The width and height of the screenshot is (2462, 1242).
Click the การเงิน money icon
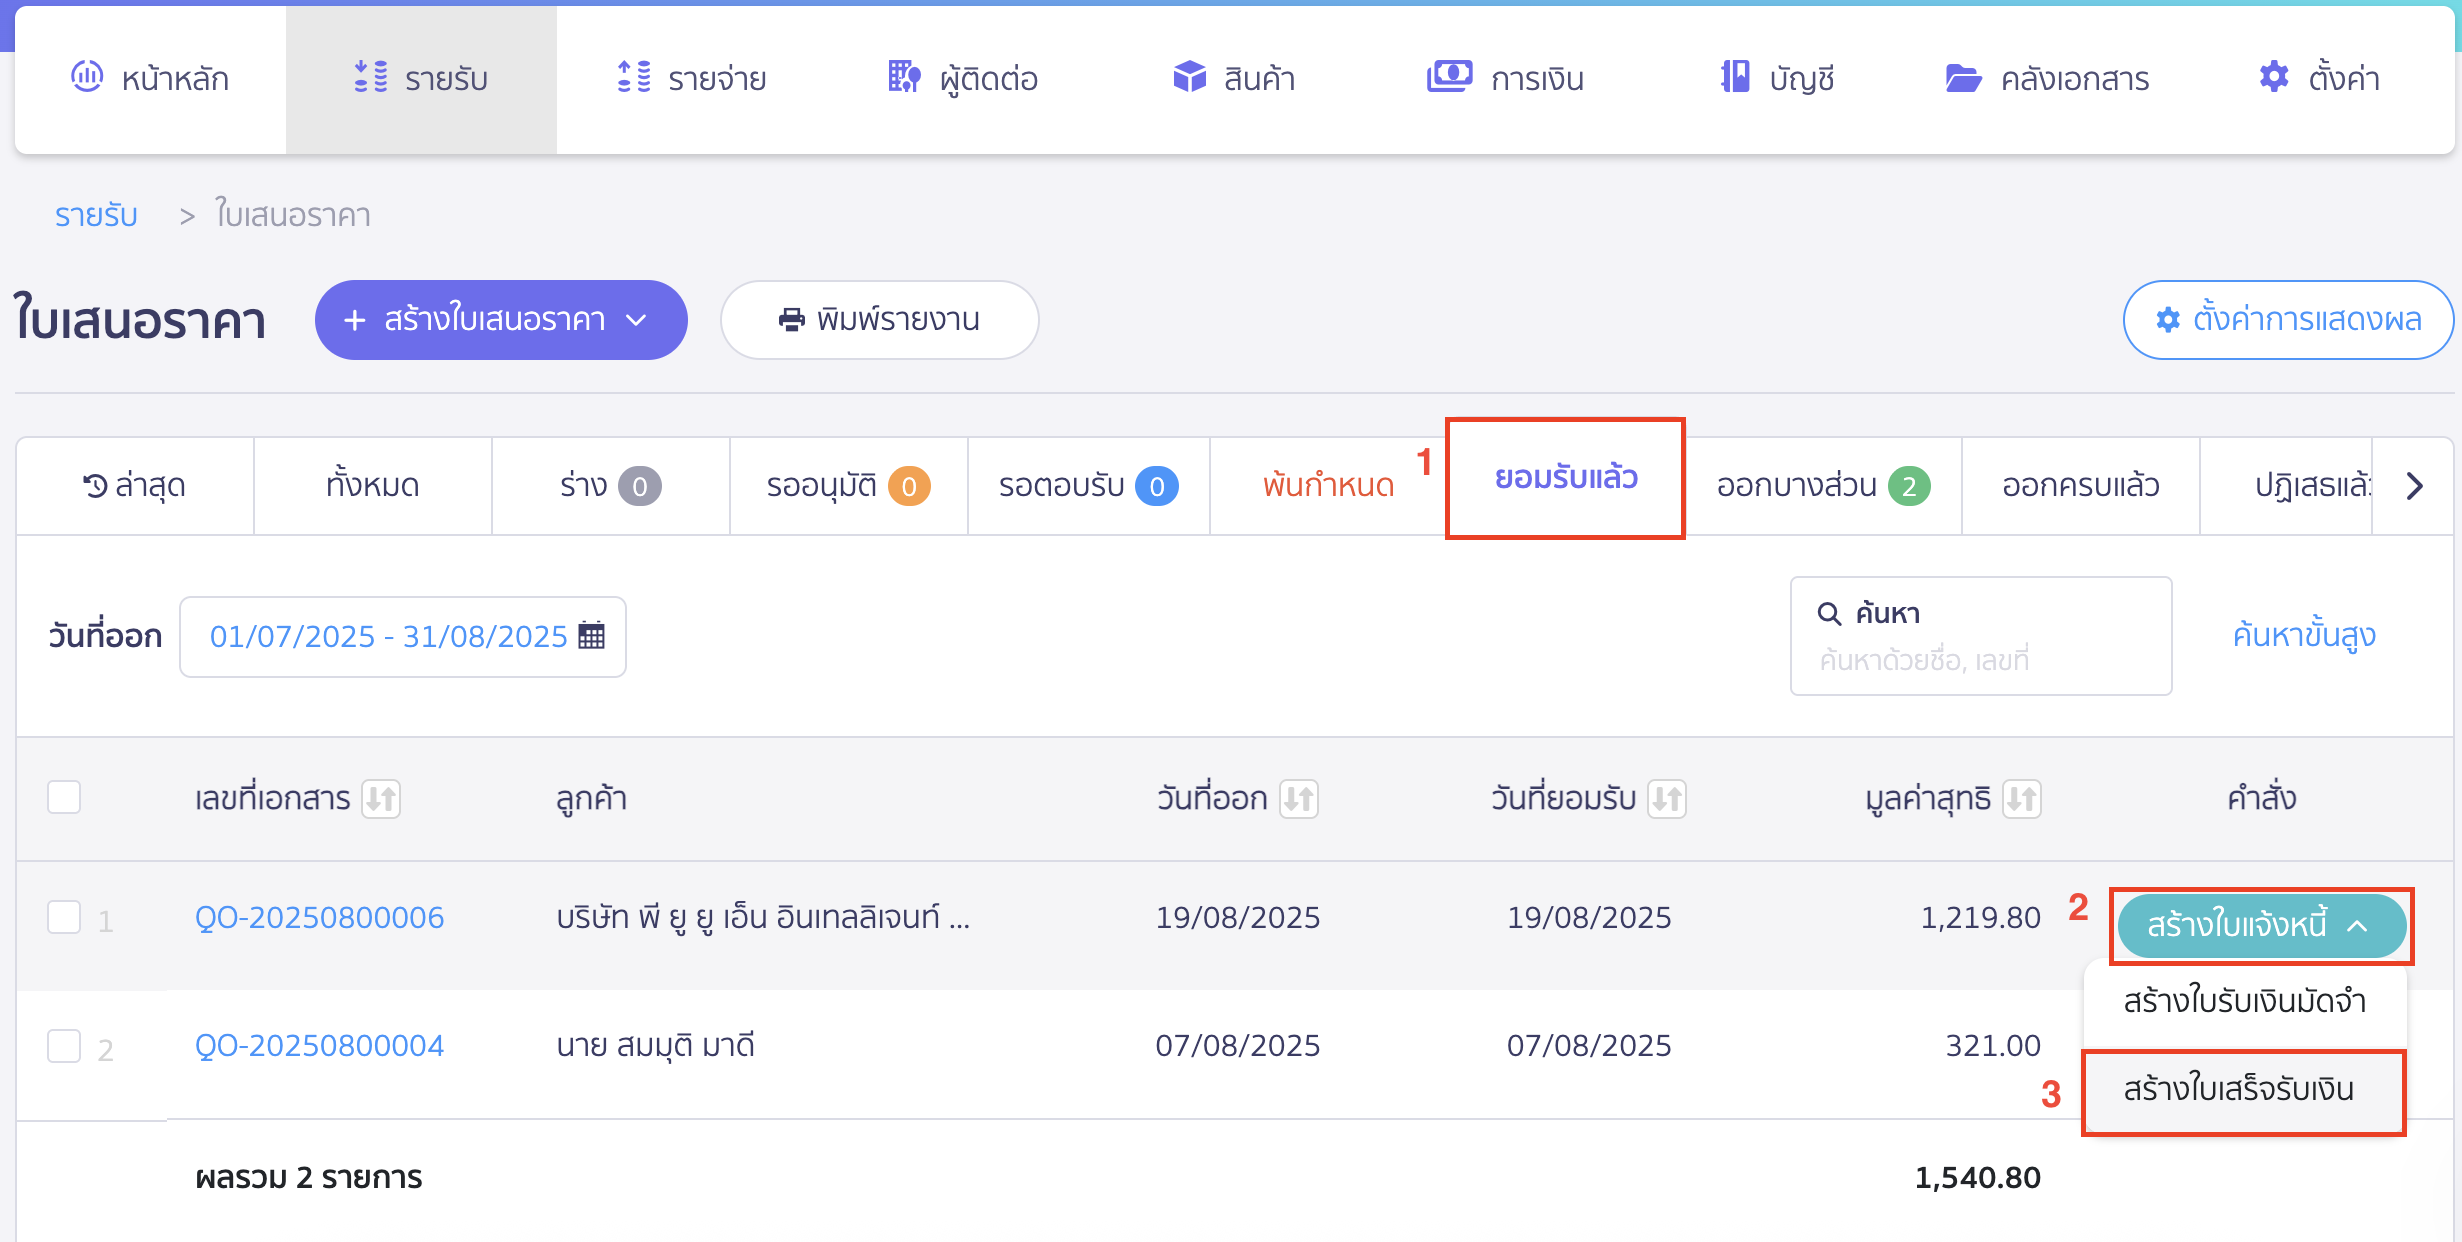1449,76
